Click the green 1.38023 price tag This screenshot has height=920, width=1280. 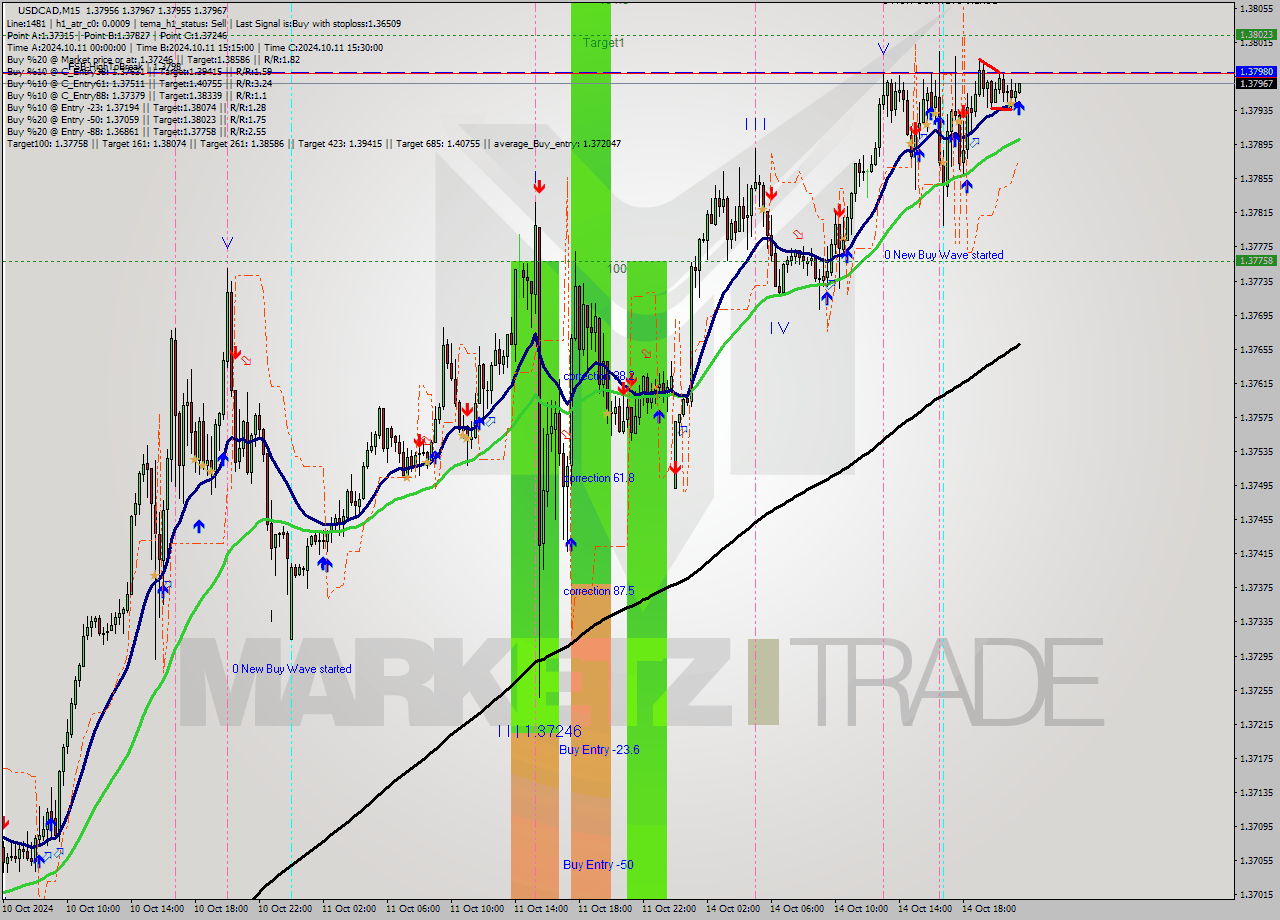[1256, 35]
